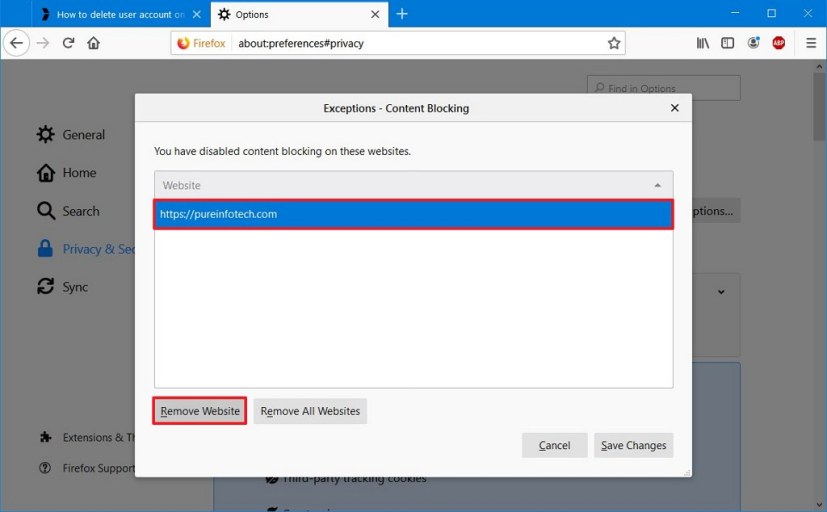Screen dimensions: 827x512
Task: Open a new tab with plus button
Action: click(402, 14)
